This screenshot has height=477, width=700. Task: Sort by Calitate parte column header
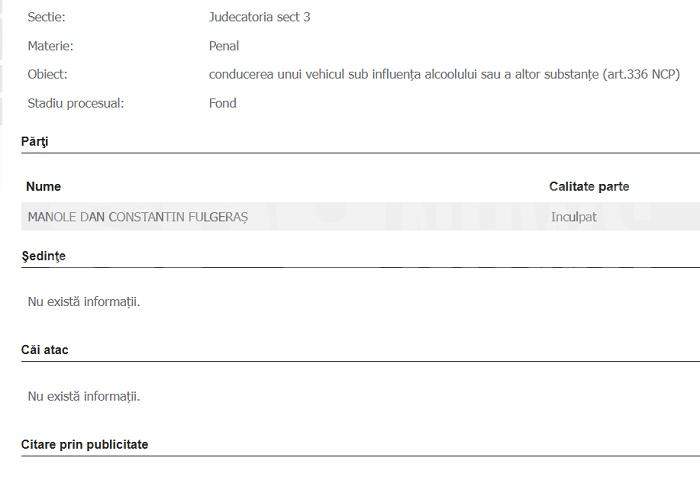click(589, 187)
